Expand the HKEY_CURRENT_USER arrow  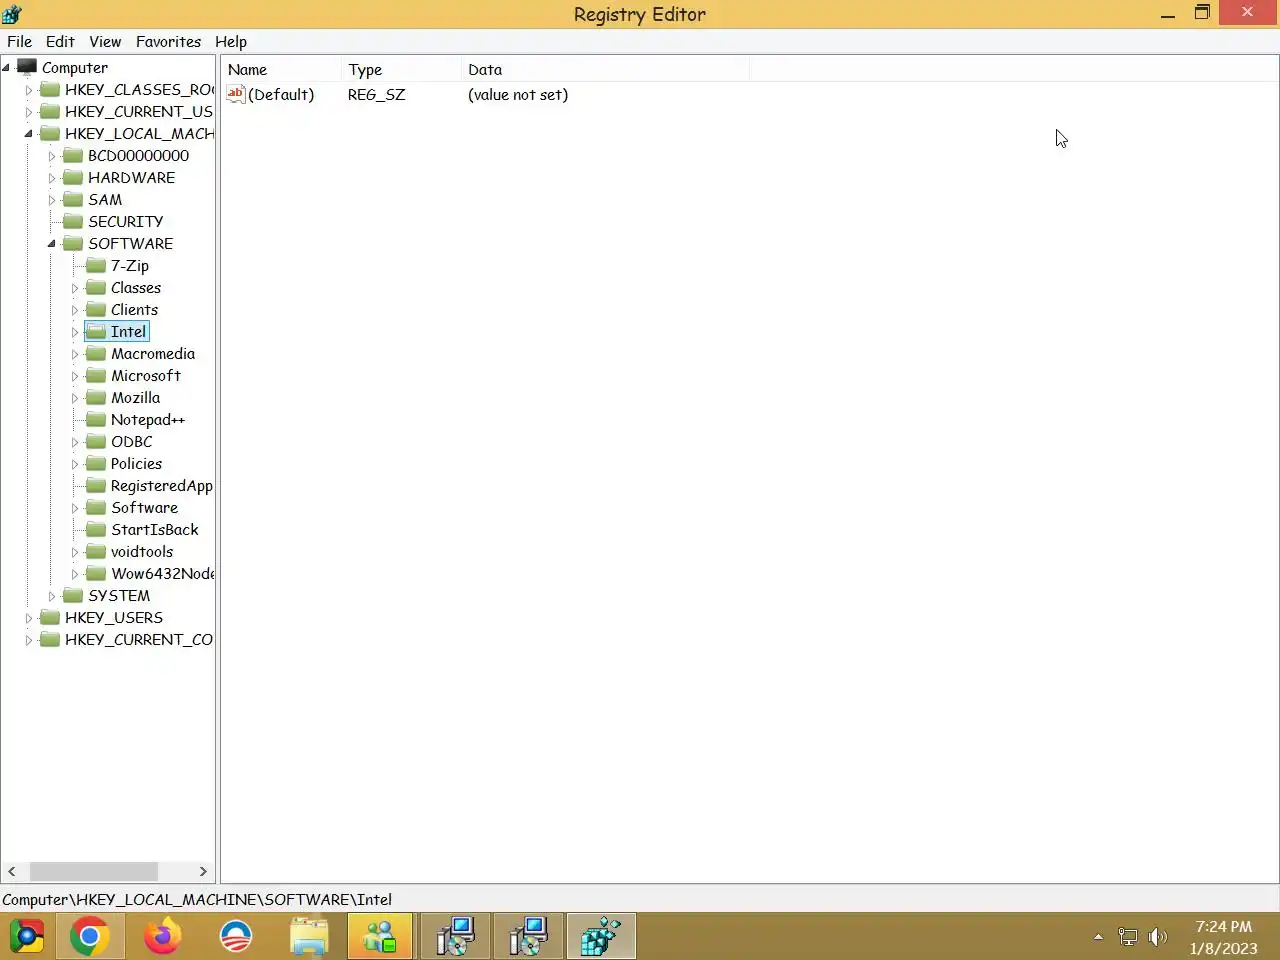[x=29, y=112]
